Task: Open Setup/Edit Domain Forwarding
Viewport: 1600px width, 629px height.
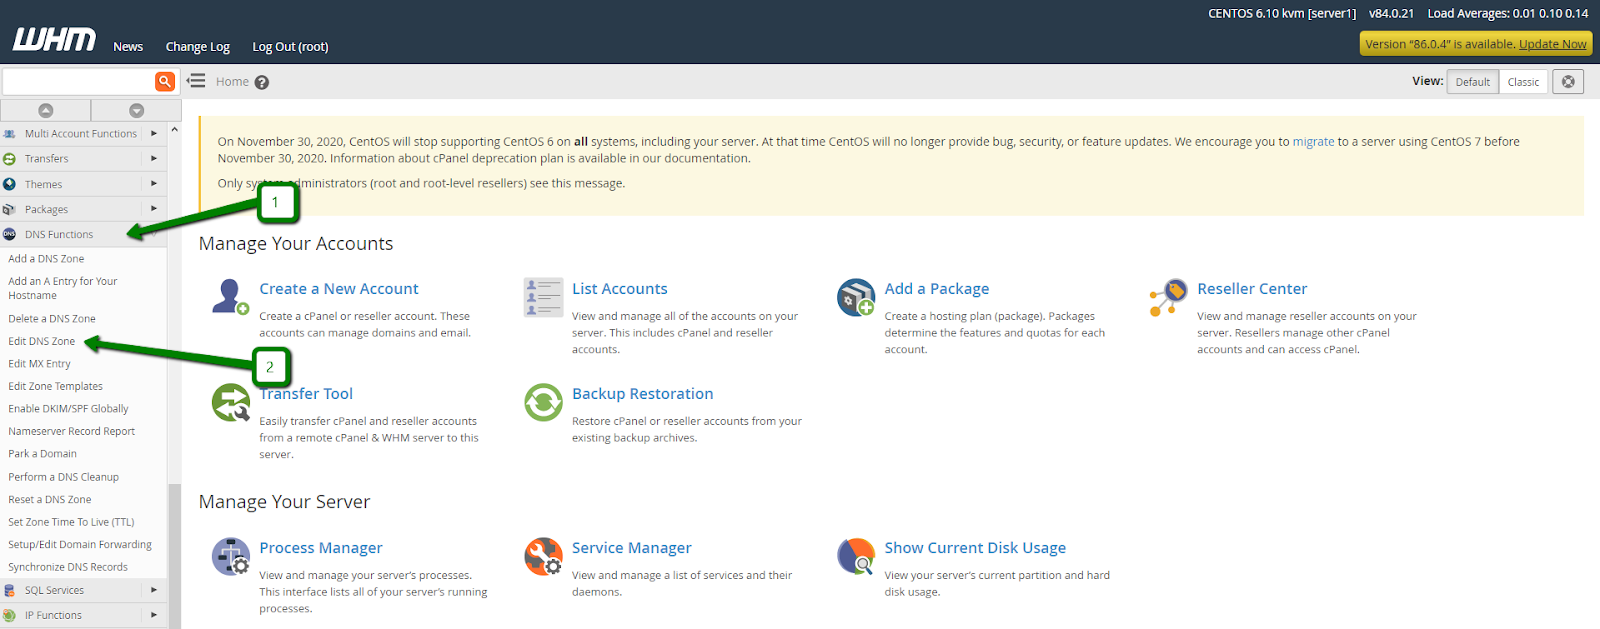Action: (80, 545)
